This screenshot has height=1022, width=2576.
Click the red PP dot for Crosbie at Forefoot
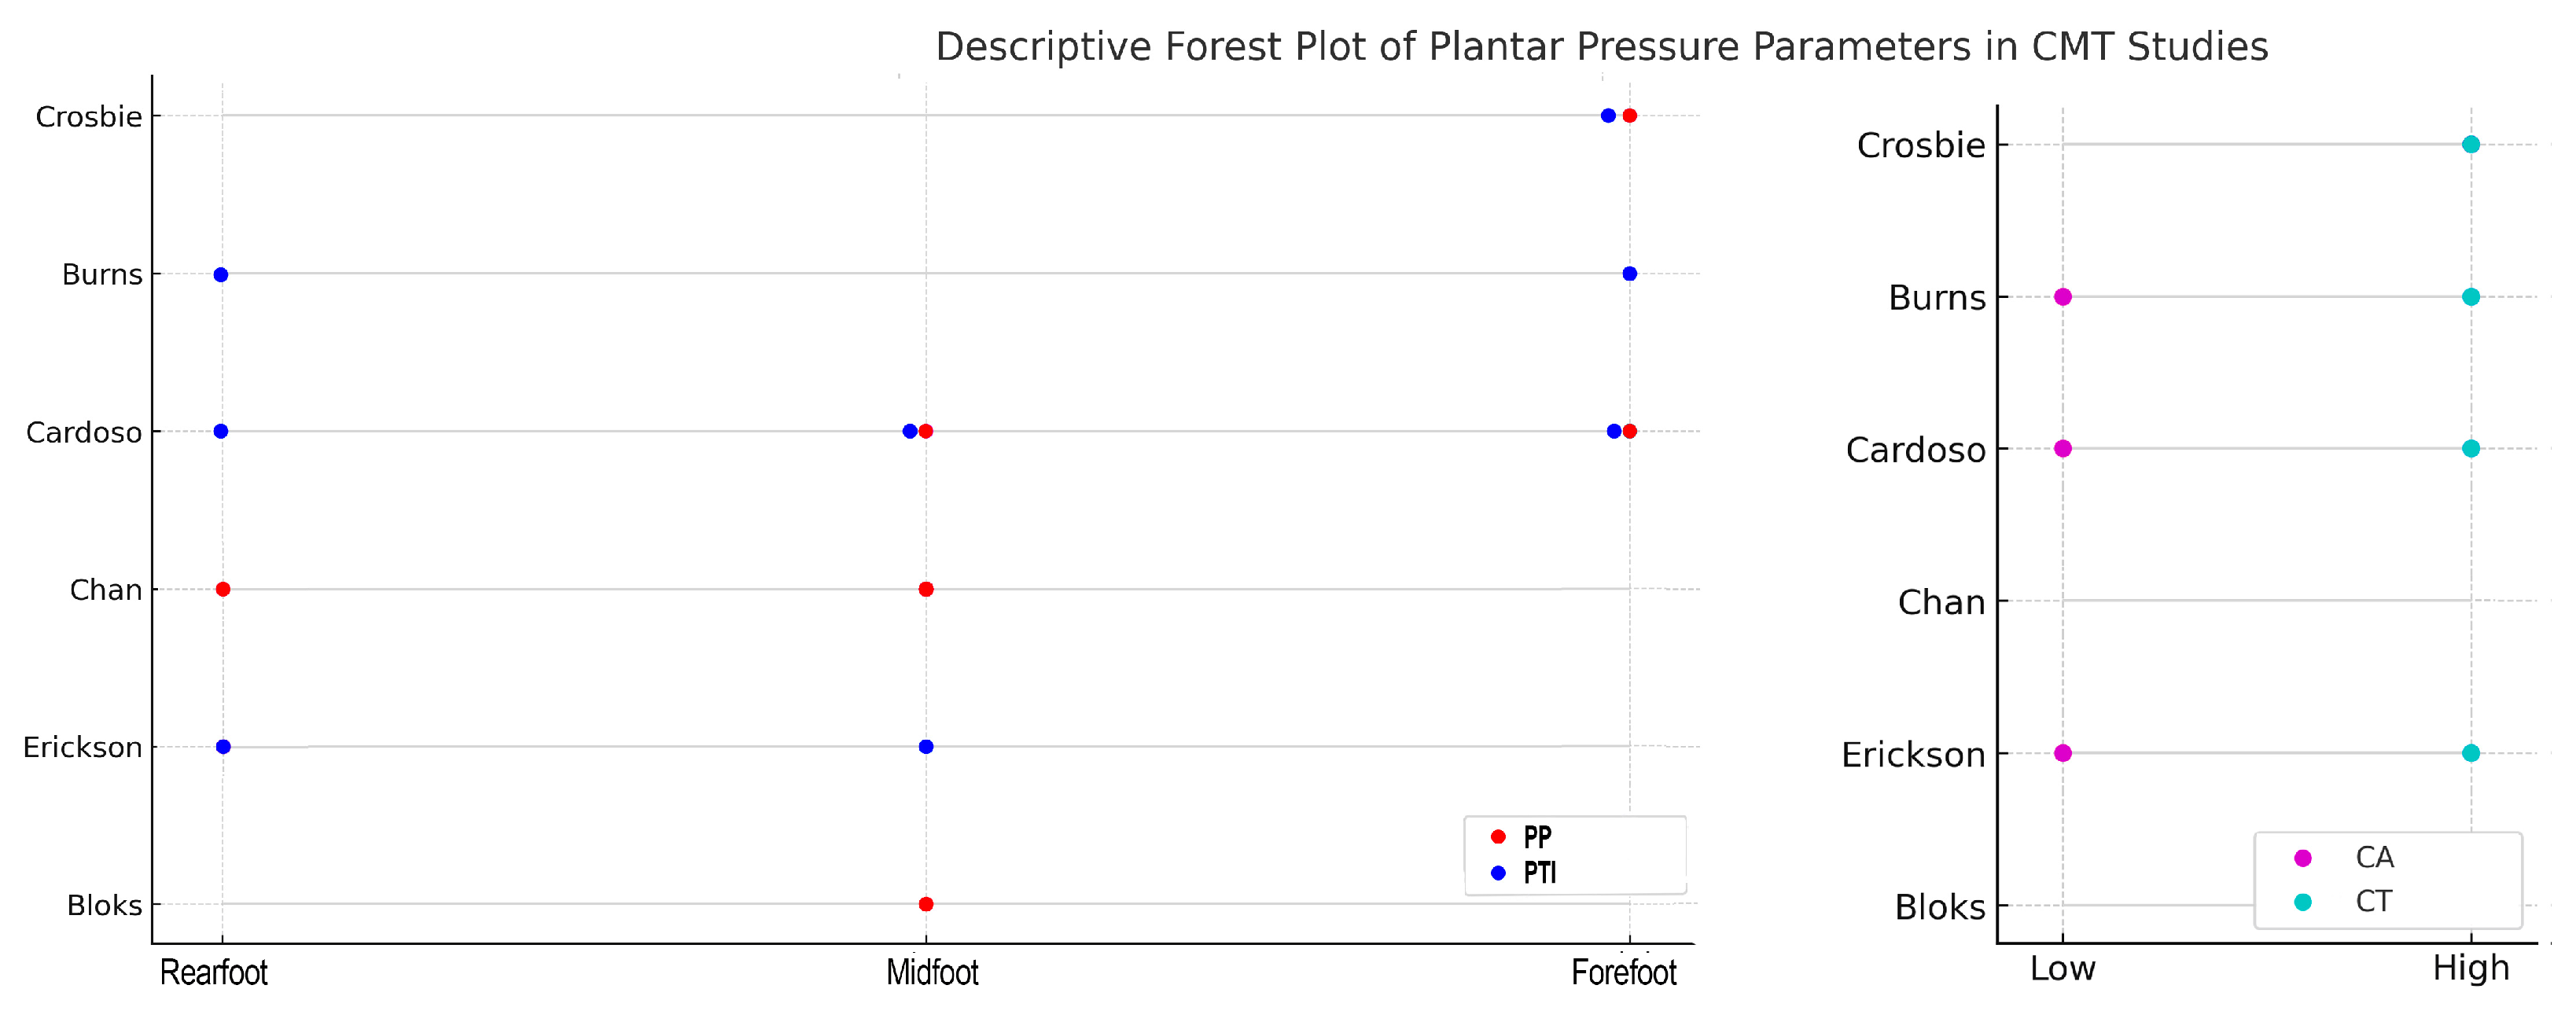pyautogui.click(x=1630, y=116)
